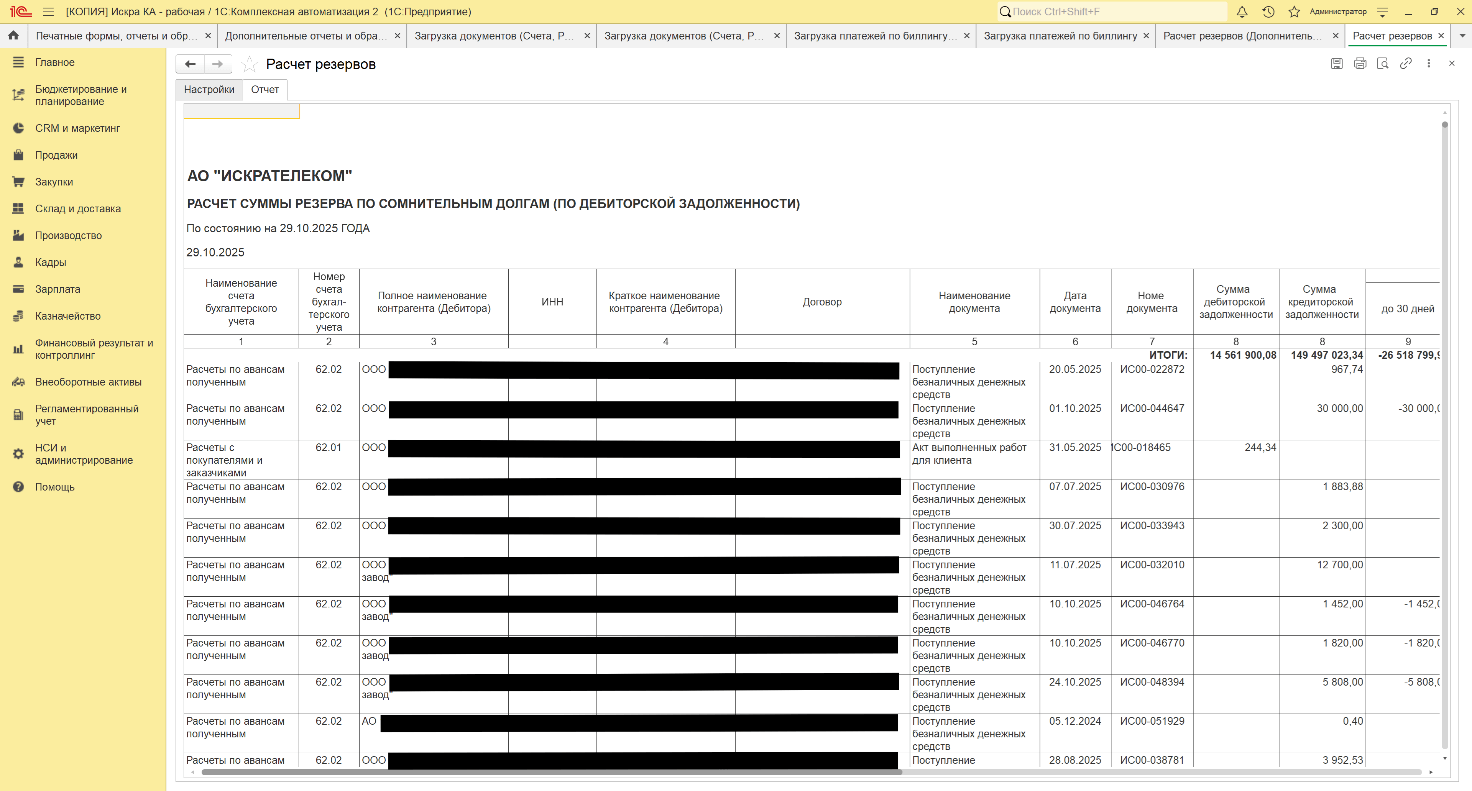
Task: Open the 1C main menu hamburger
Action: point(48,11)
